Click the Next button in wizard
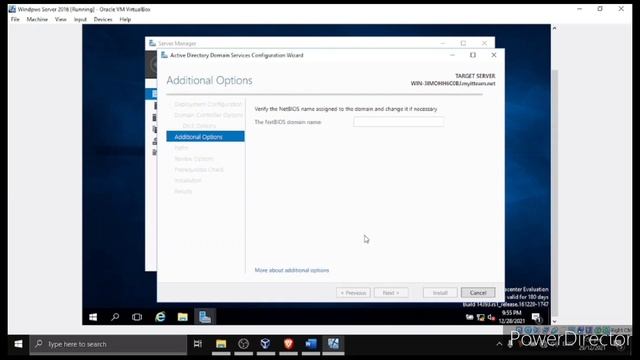This screenshot has width=640, height=360. click(391, 293)
